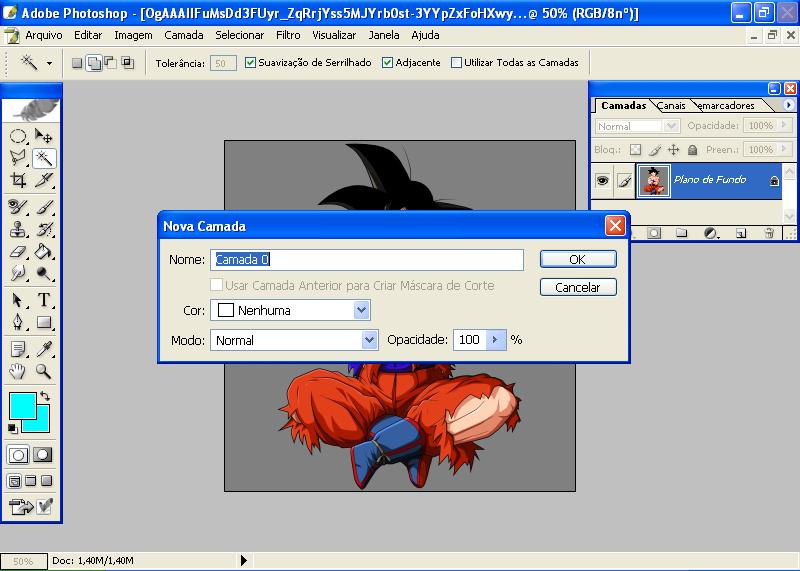Enable Utilizar Todas as Camadas
Viewport: 800px width, 571px height.
click(x=456, y=62)
